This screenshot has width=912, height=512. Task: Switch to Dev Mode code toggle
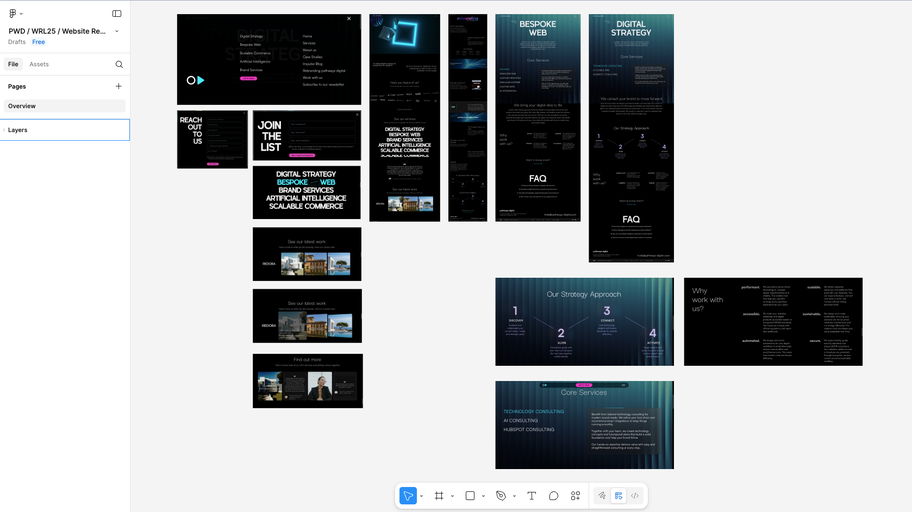[634, 496]
